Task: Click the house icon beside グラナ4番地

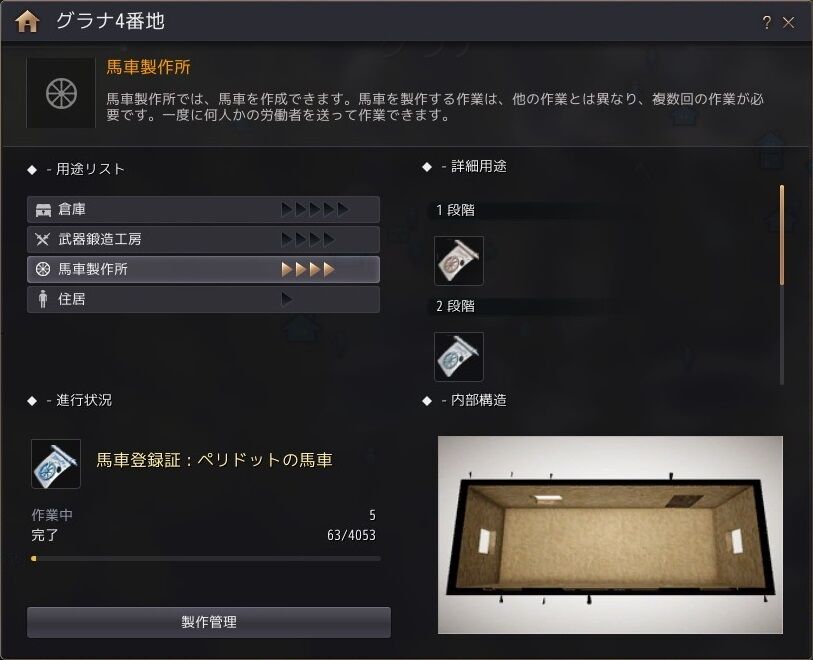Action: pyautogui.click(x=27, y=22)
